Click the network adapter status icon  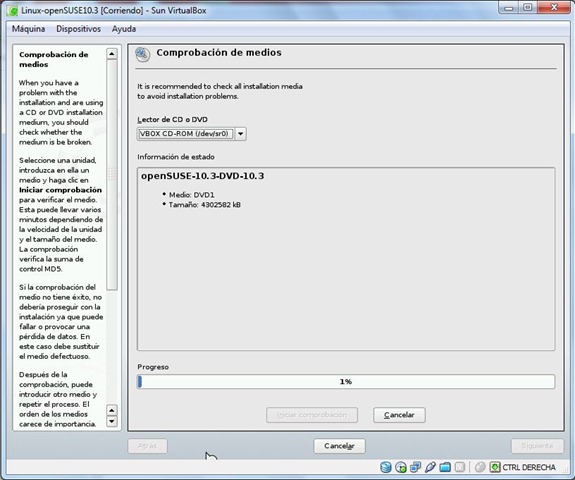pos(415,467)
